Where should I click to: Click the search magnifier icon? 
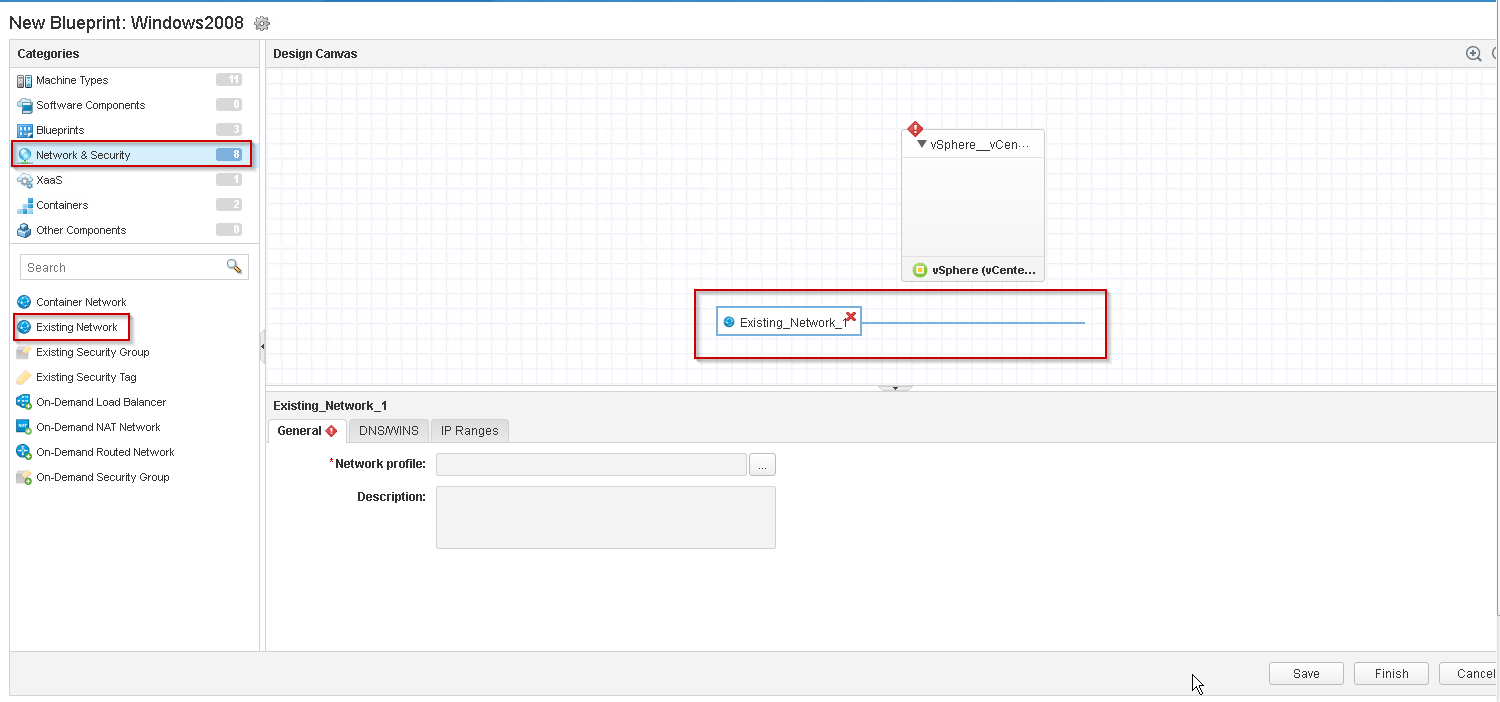234,267
